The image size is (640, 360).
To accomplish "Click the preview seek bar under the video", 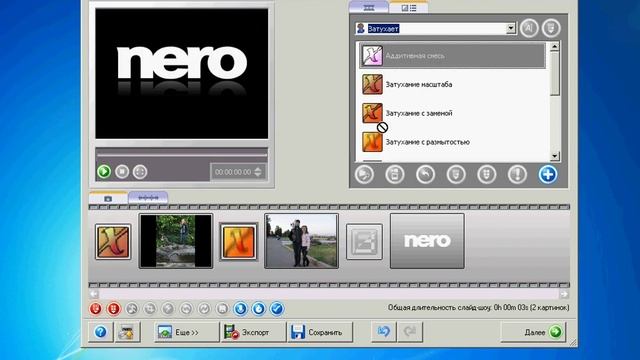I will pyautogui.click(x=182, y=155).
